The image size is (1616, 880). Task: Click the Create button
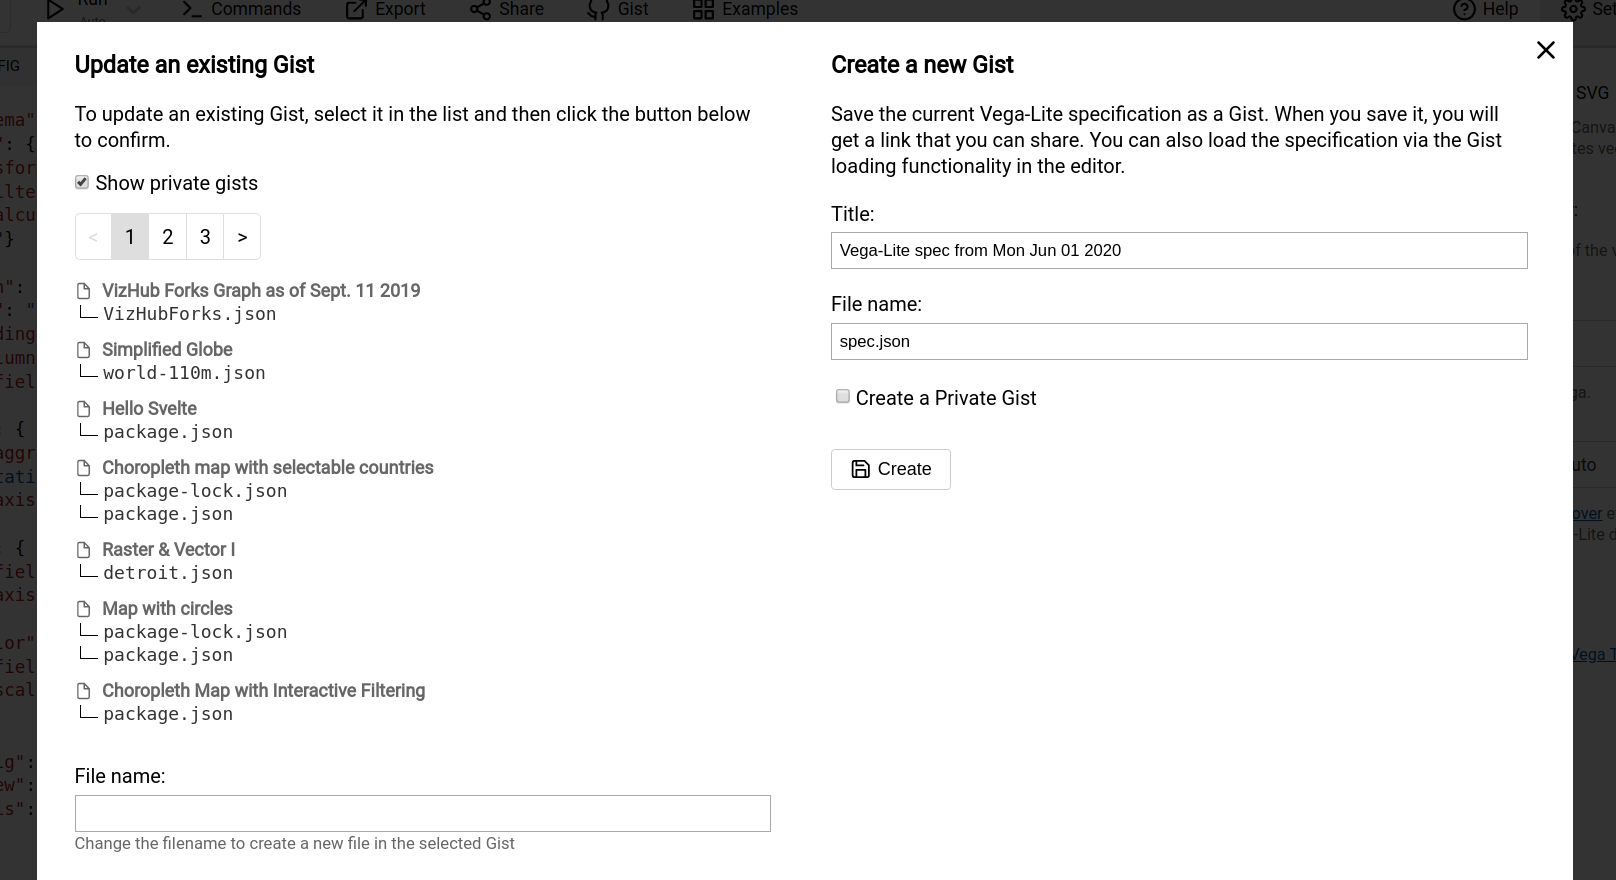click(x=890, y=469)
